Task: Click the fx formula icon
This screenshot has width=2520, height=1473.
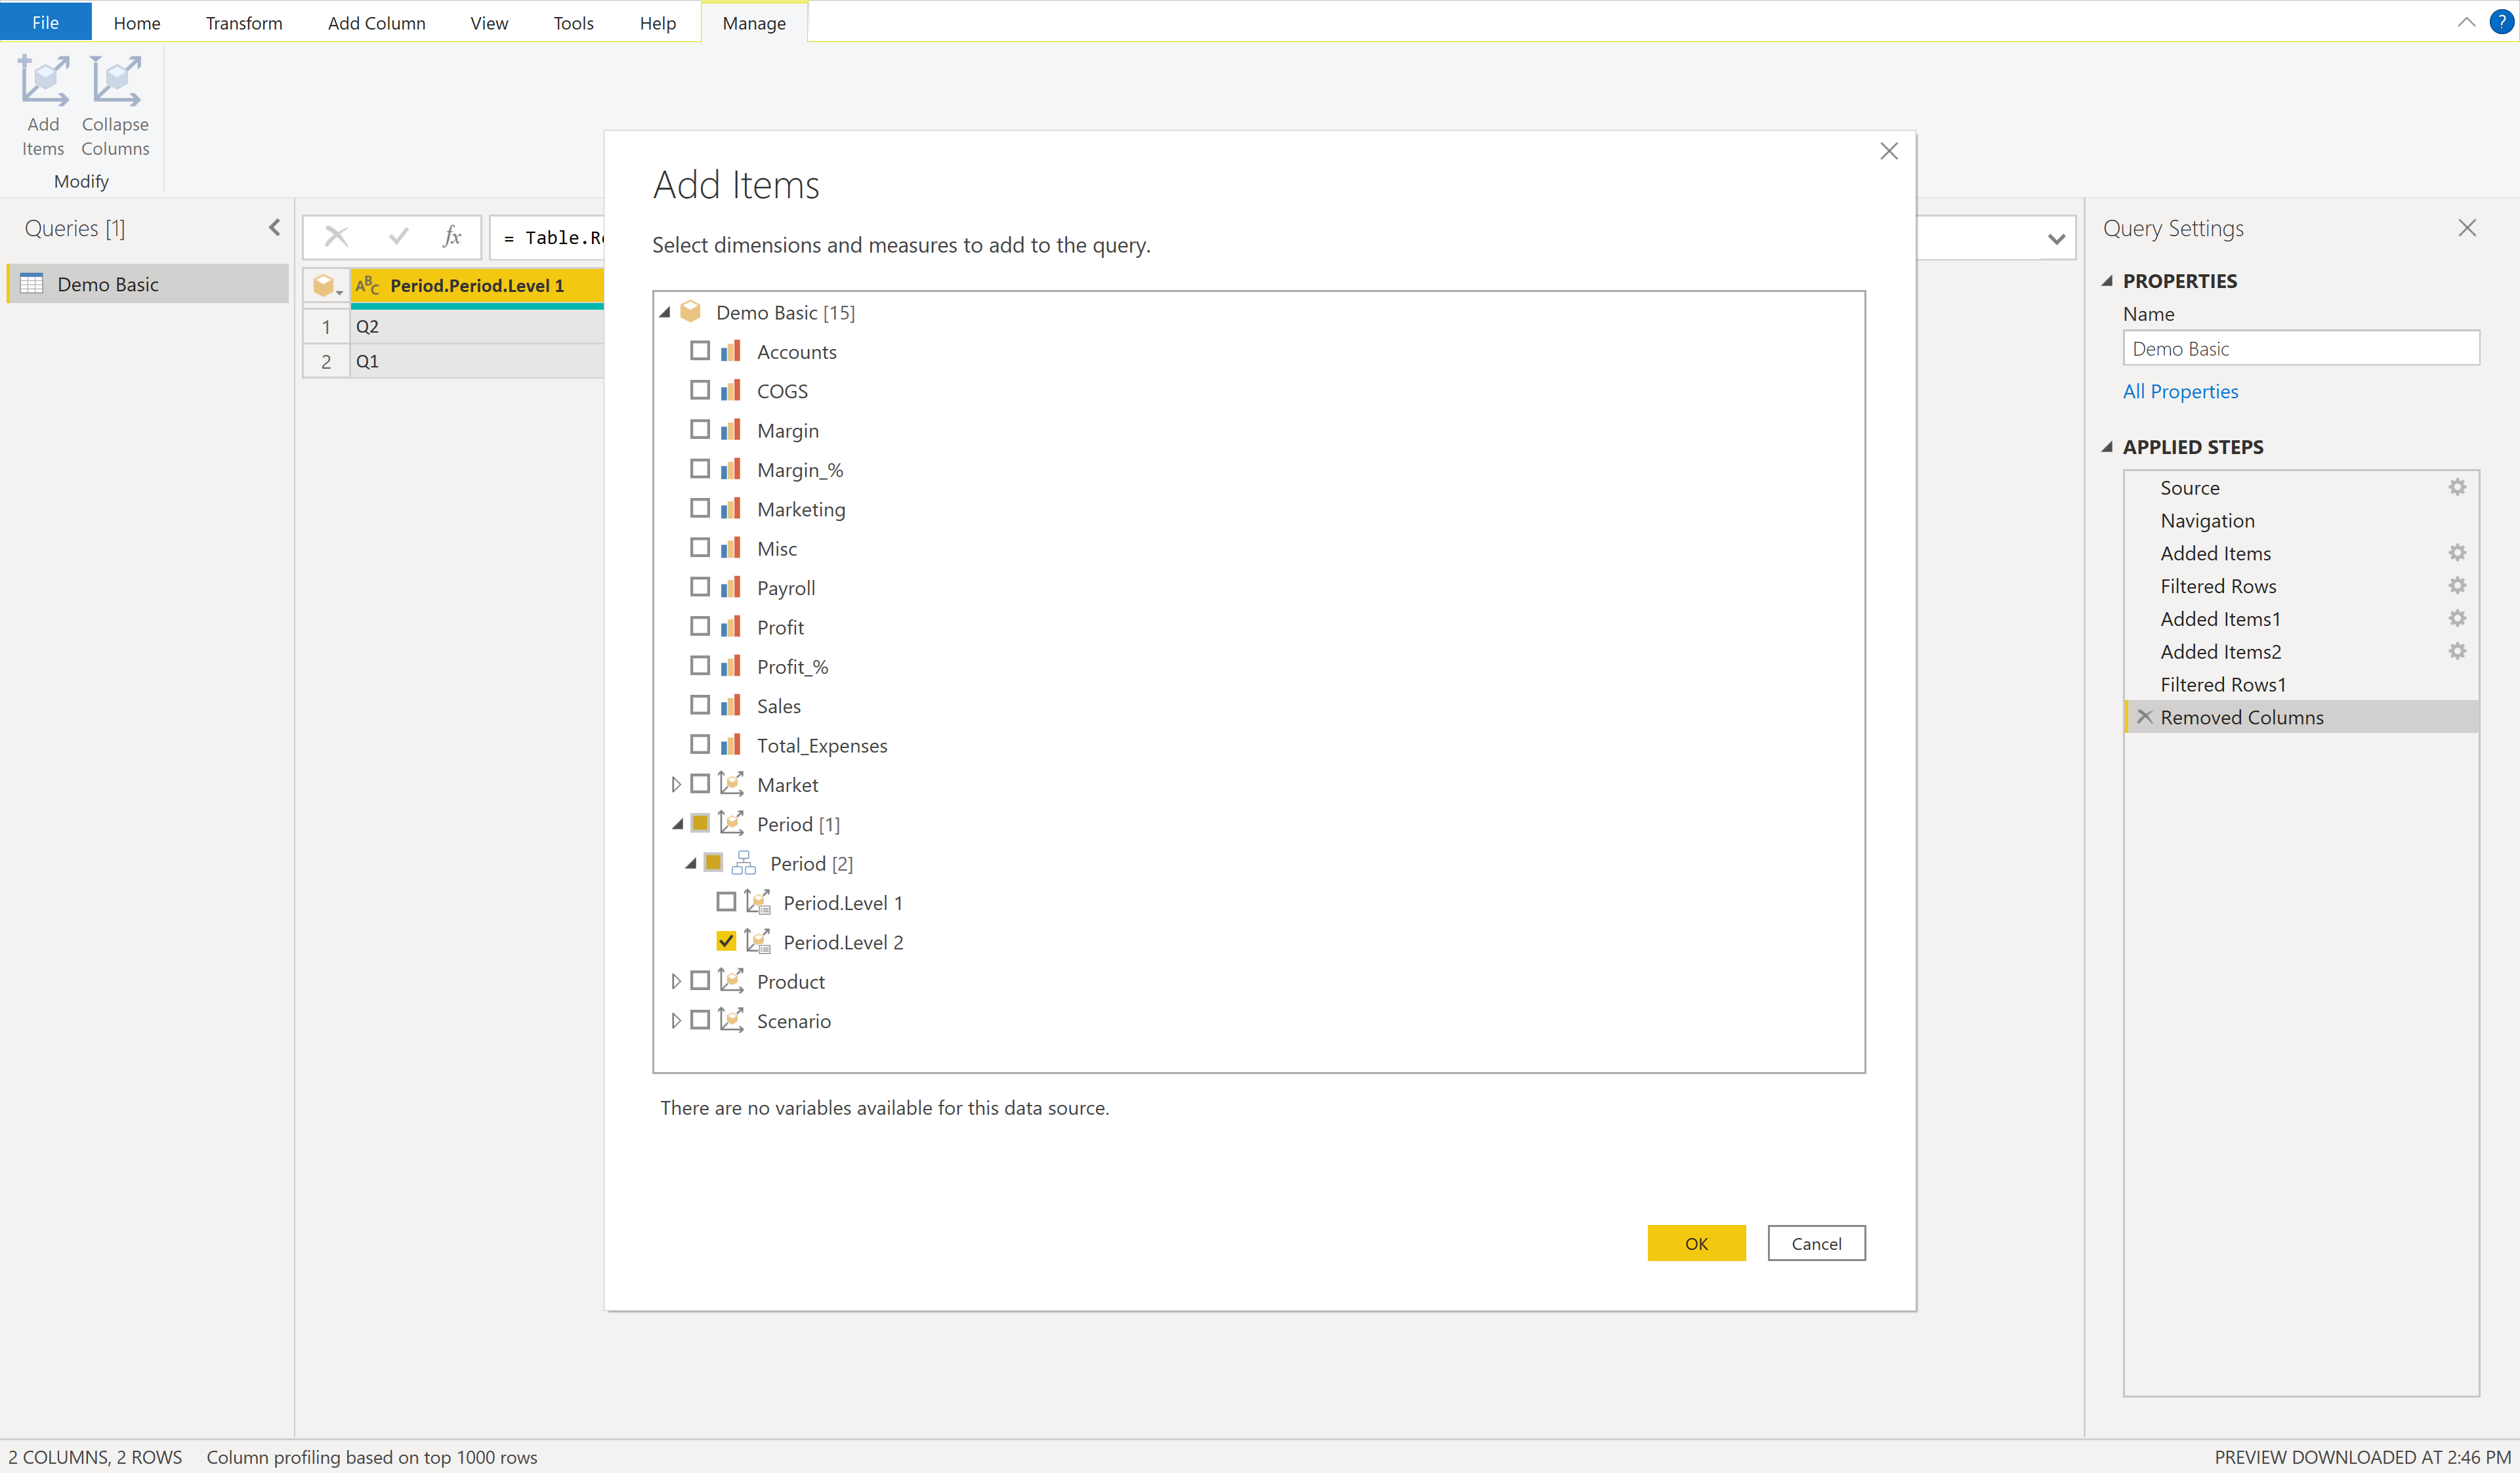Action: tap(452, 237)
